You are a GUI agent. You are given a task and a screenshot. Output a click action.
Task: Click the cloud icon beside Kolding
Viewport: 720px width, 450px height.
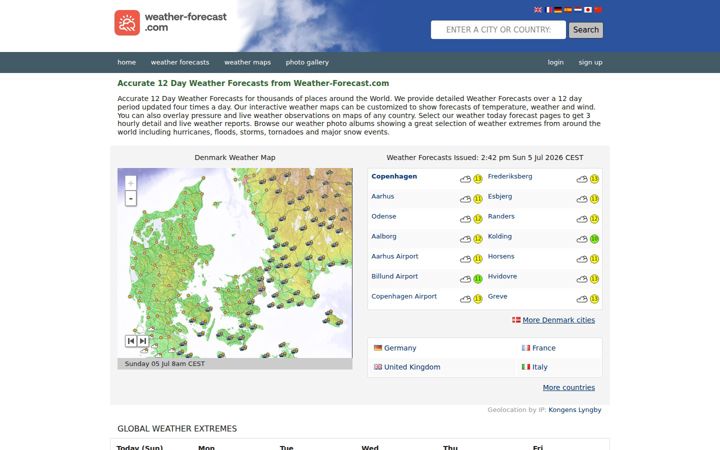(582, 239)
